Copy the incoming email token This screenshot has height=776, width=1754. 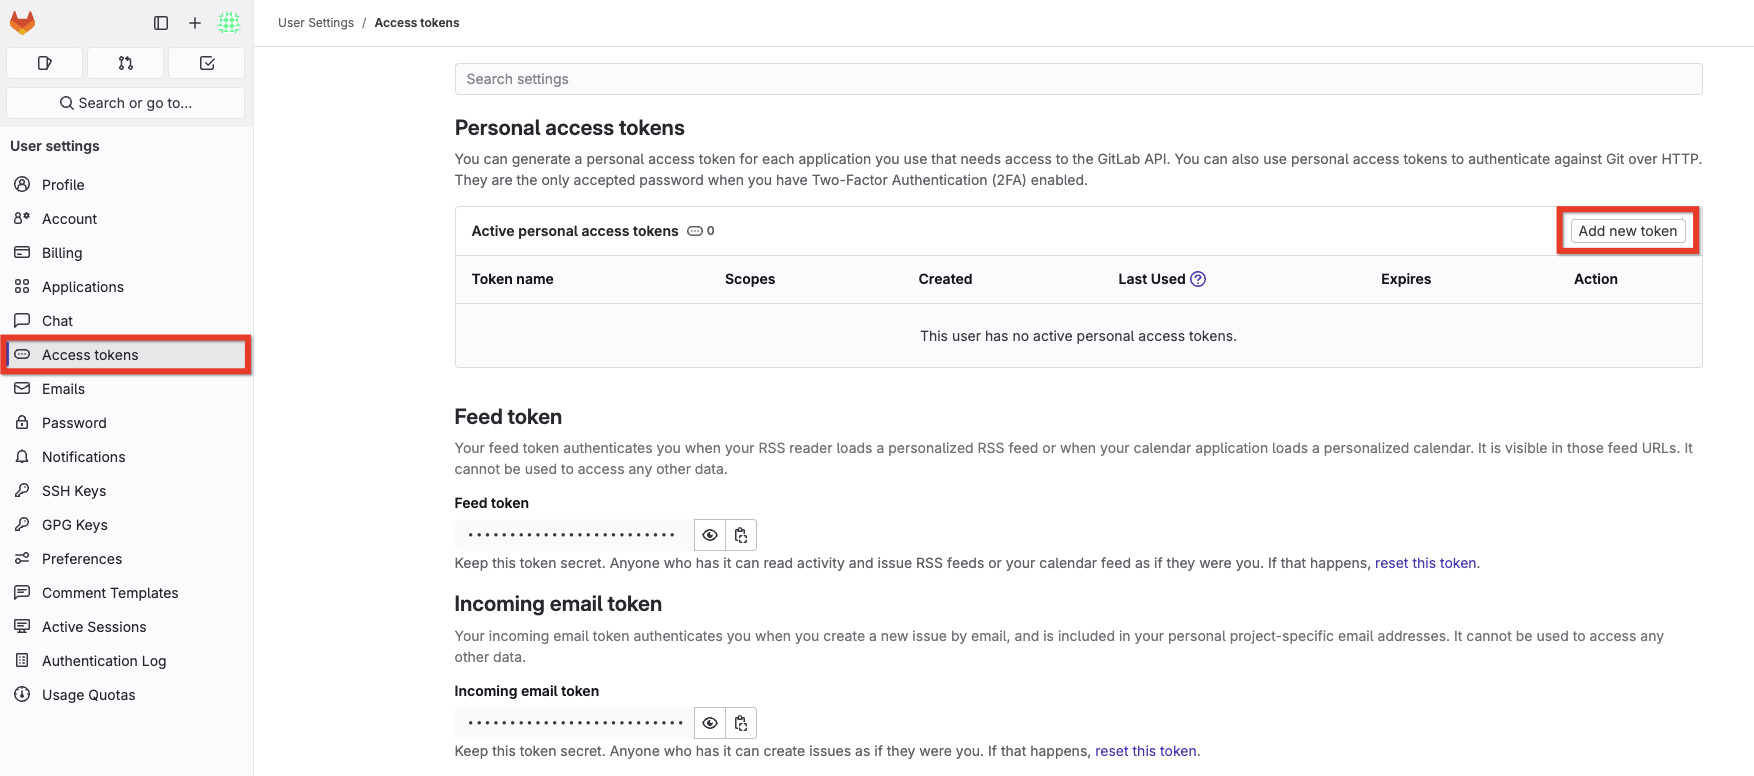point(741,723)
